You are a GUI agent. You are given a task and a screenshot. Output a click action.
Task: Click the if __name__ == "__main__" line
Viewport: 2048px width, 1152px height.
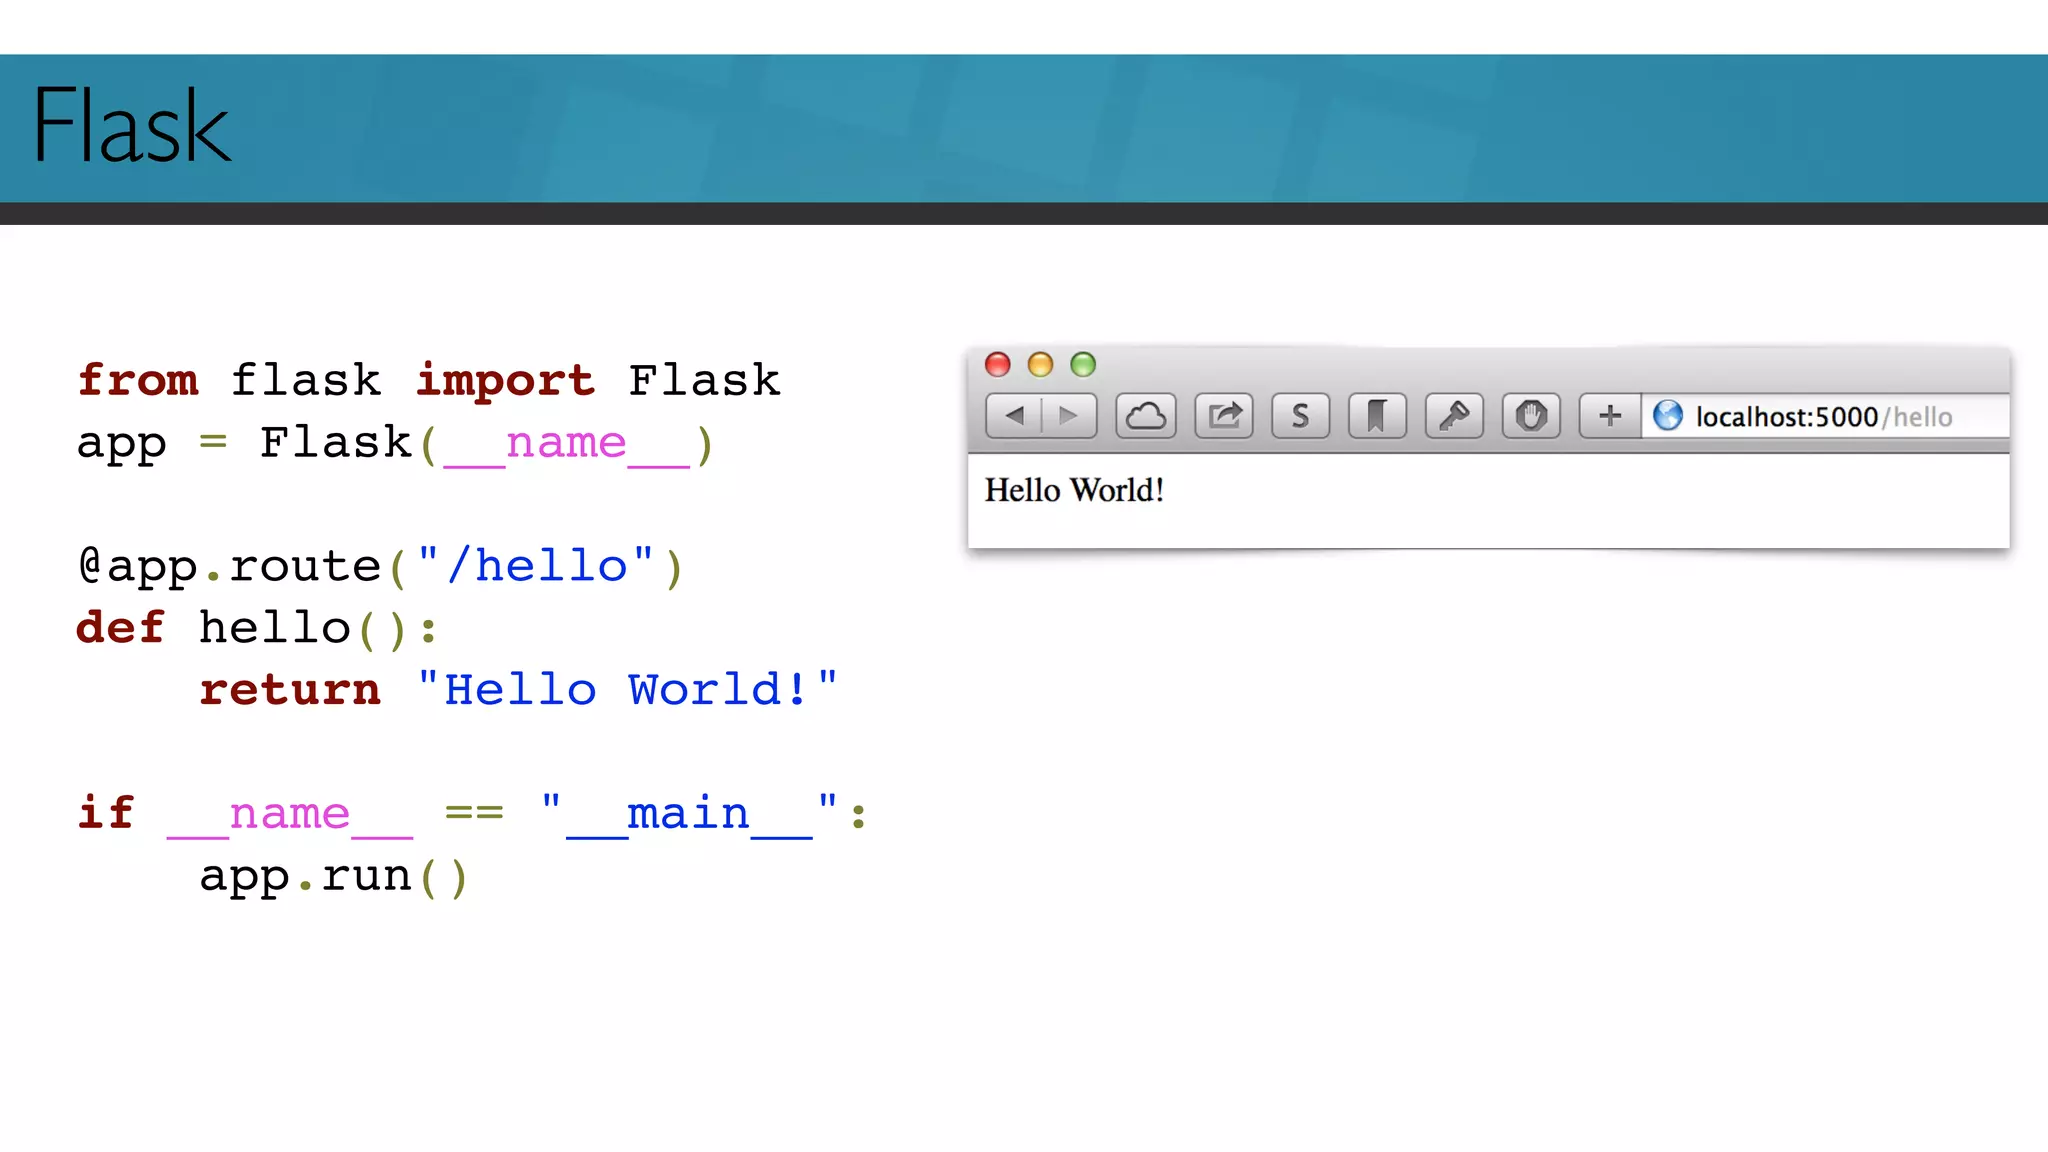pyautogui.click(x=472, y=814)
